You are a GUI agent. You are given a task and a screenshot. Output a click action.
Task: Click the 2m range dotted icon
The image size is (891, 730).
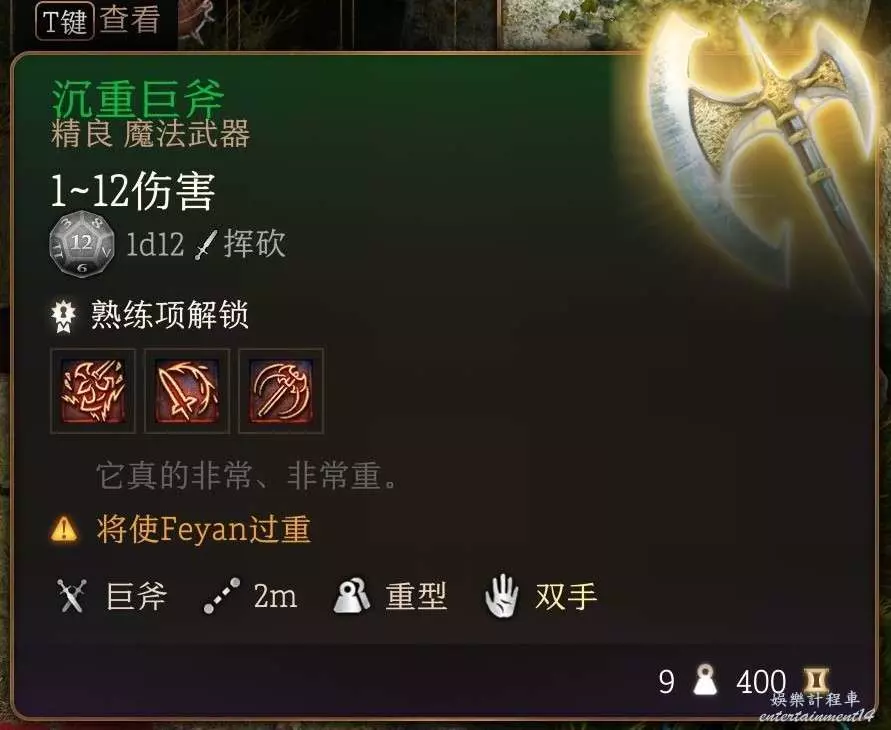click(x=222, y=596)
